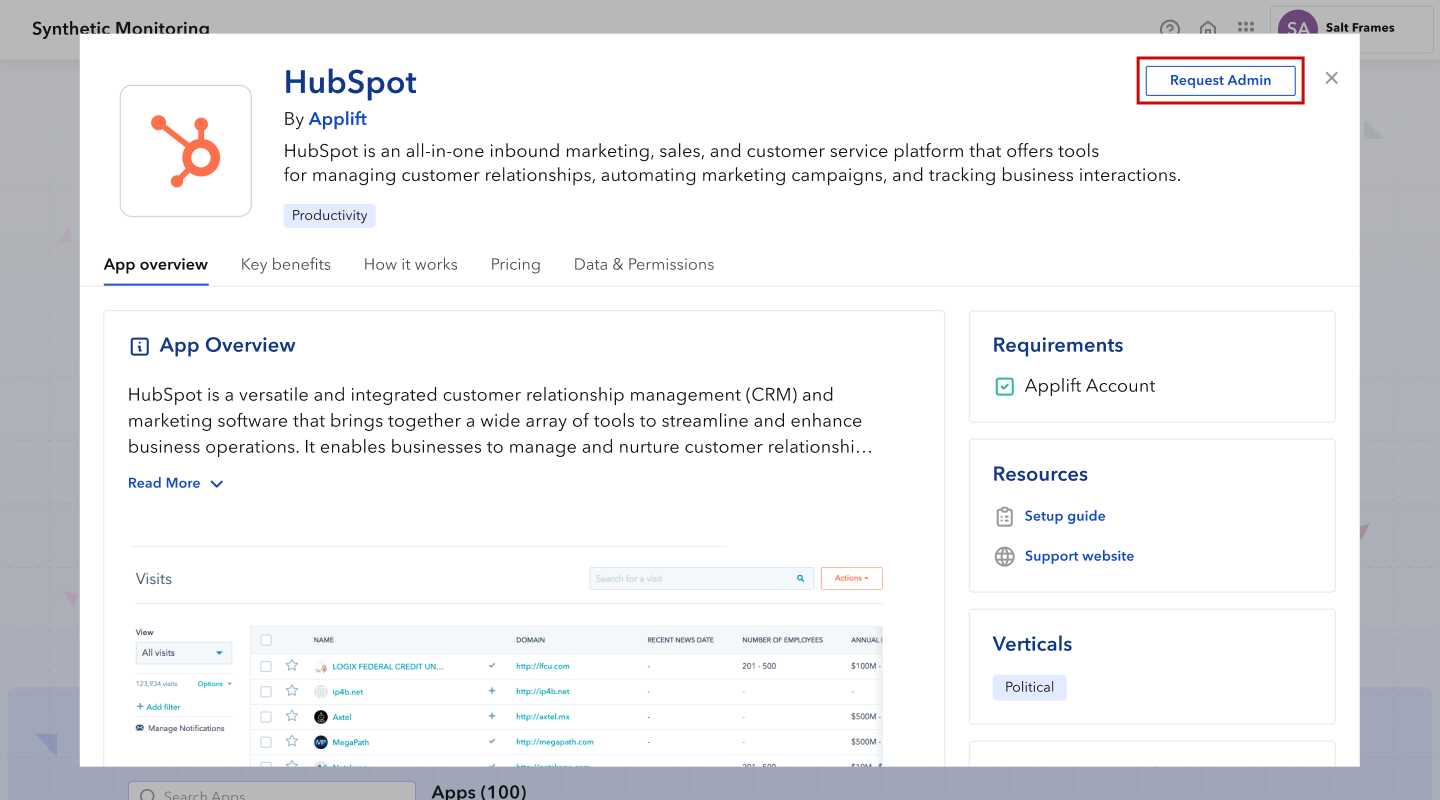Click the magnifier icon in visit search
This screenshot has width=1440, height=800.
[x=800, y=578]
